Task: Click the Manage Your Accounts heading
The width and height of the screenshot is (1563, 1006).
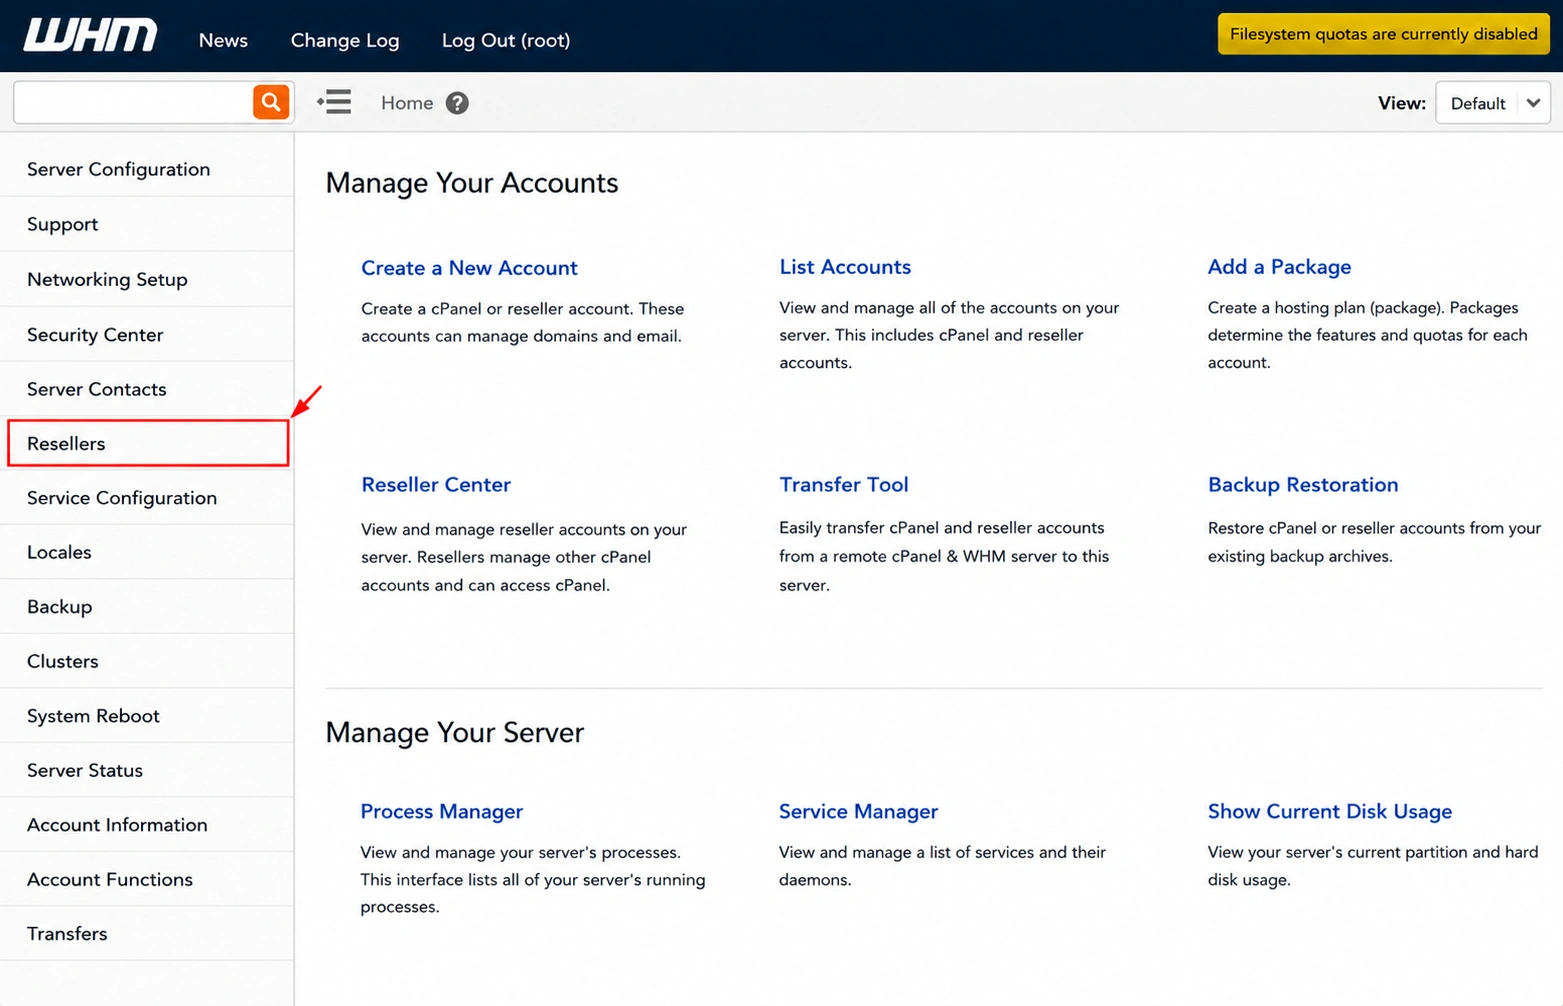Action: click(472, 183)
